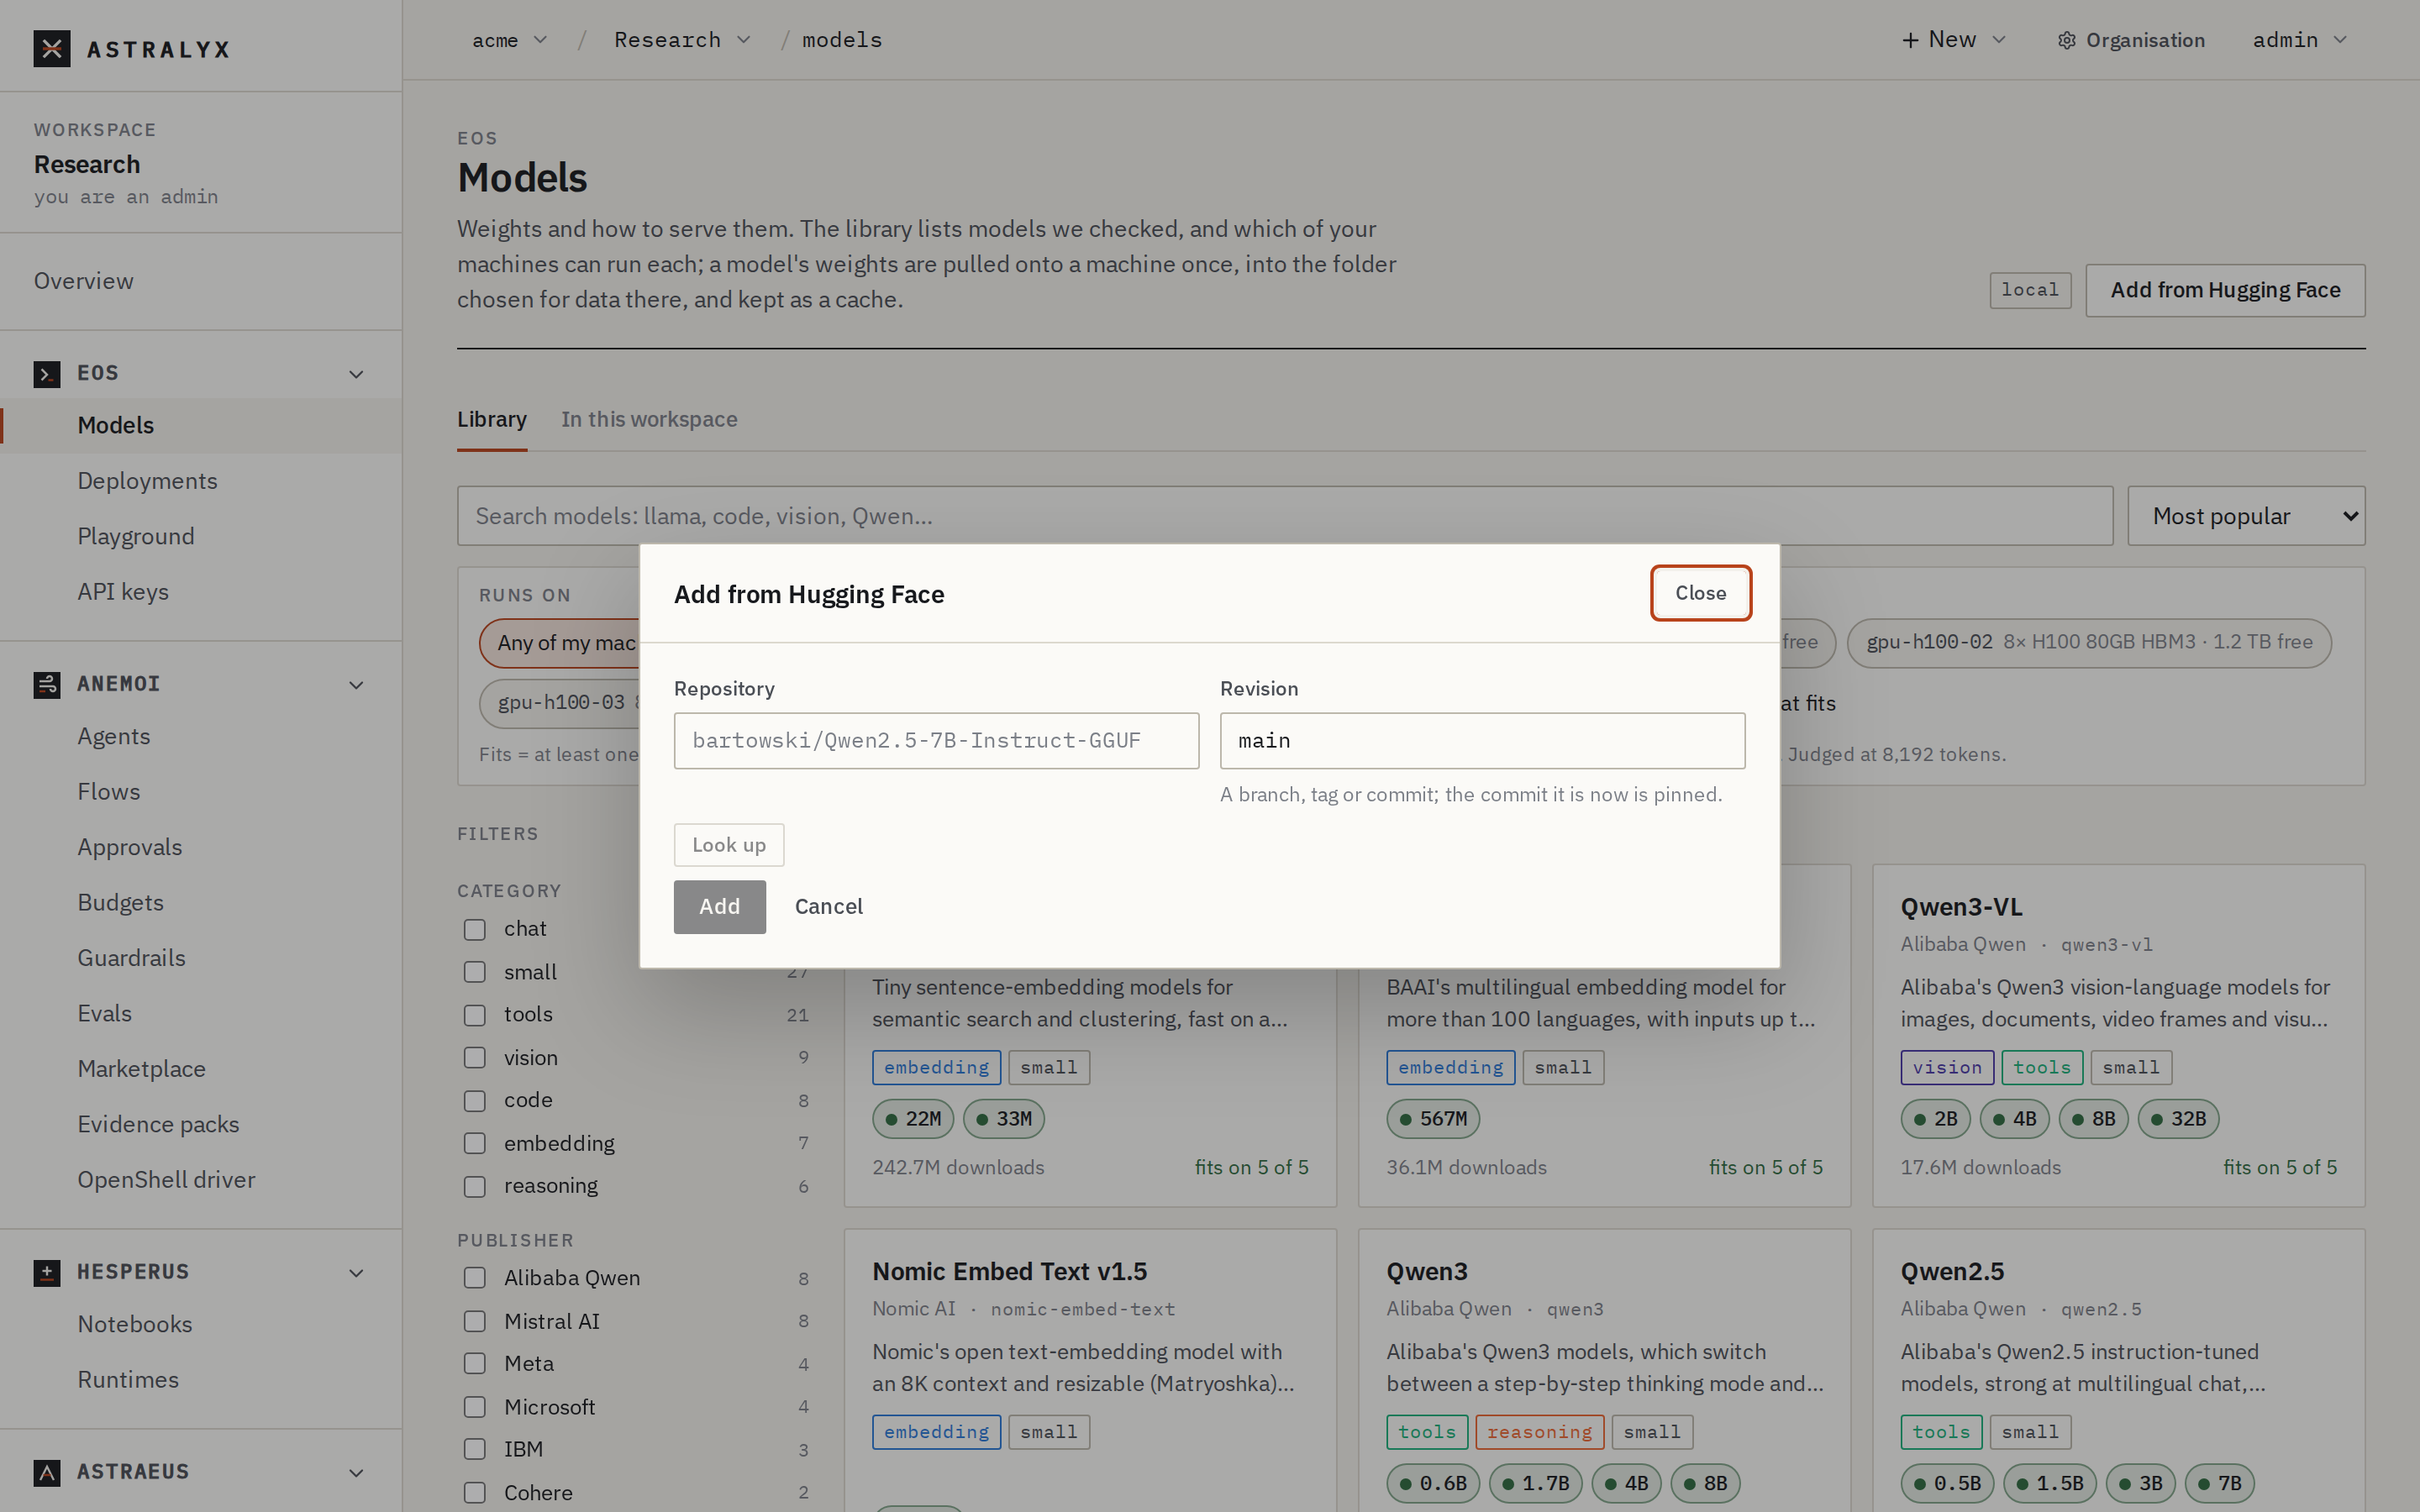The width and height of the screenshot is (2420, 1512).
Task: Focus the Repository input field
Action: (x=936, y=741)
